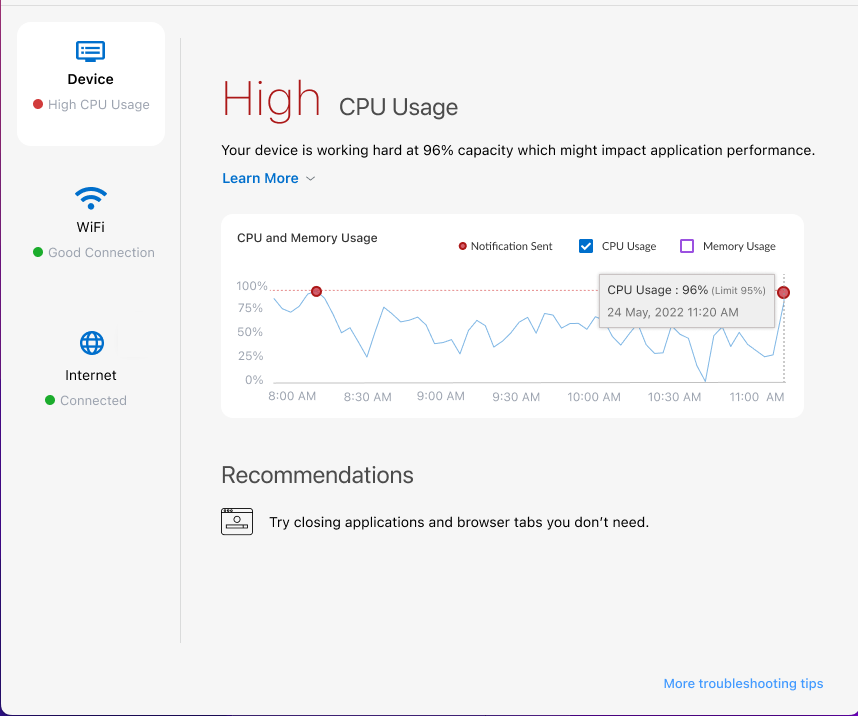This screenshot has width=858, height=716.
Task: Click the green Good Connection status dot
Action: [x=38, y=253]
